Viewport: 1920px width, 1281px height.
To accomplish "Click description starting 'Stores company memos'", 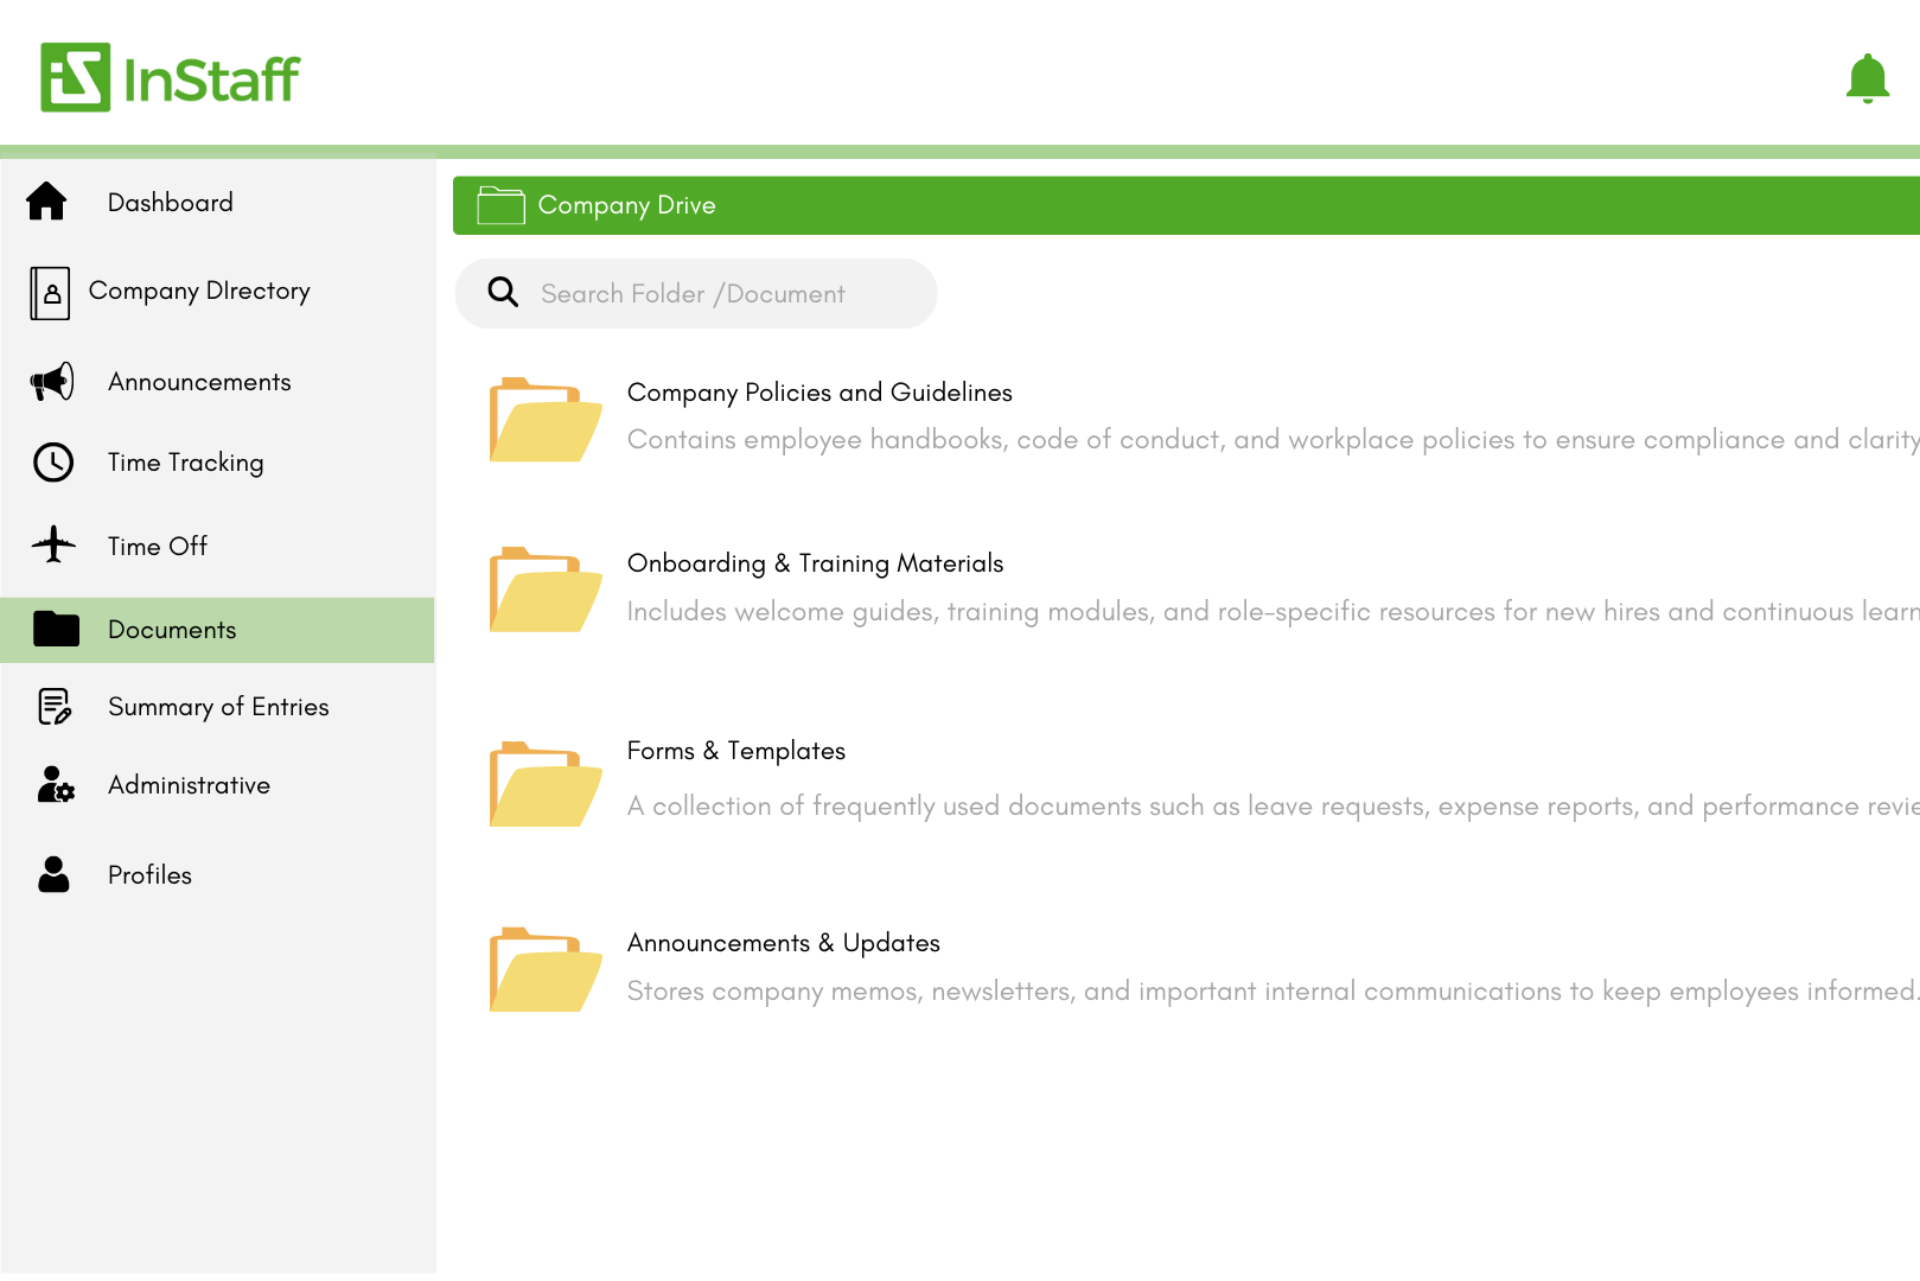I will [1272, 991].
